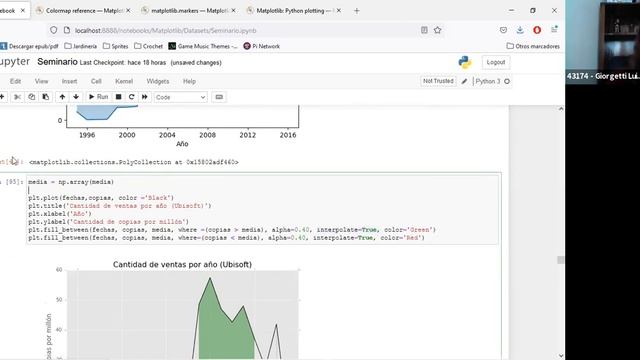Image resolution: width=640 pixels, height=360 pixels.
Task: Click the edit pencil icon near kernel name
Action: [464, 81]
